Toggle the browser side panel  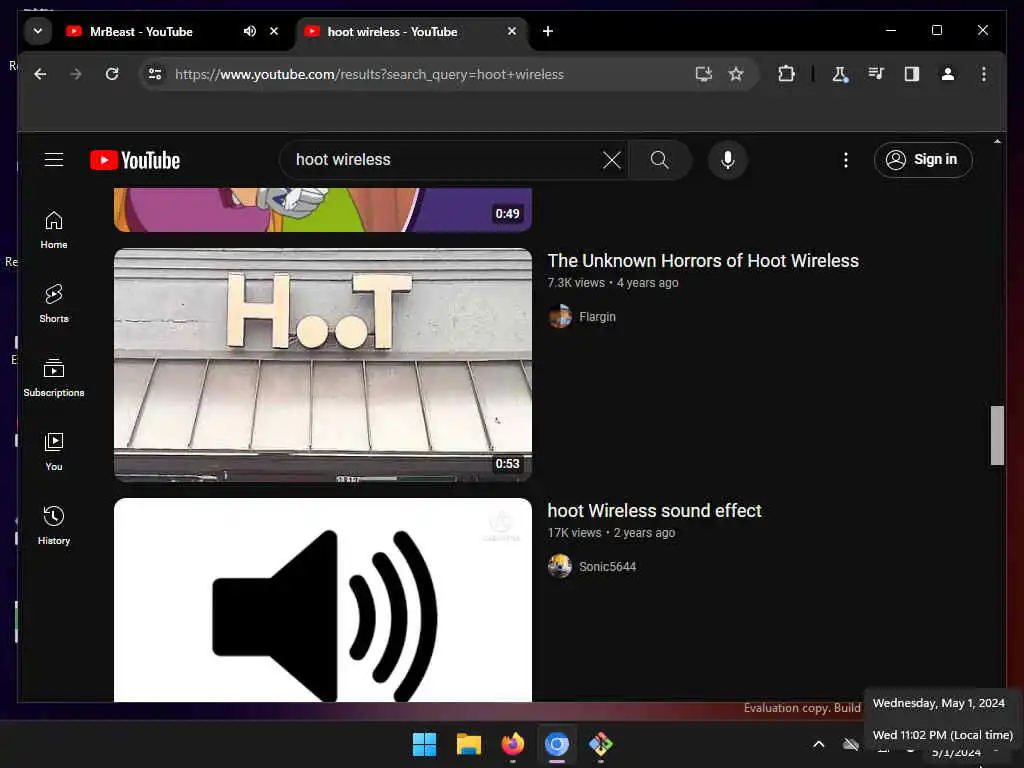pos(912,74)
